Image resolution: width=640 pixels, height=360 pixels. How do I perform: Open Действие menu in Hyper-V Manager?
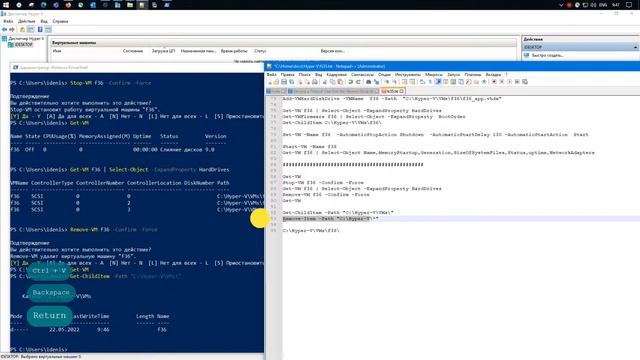(27, 21)
